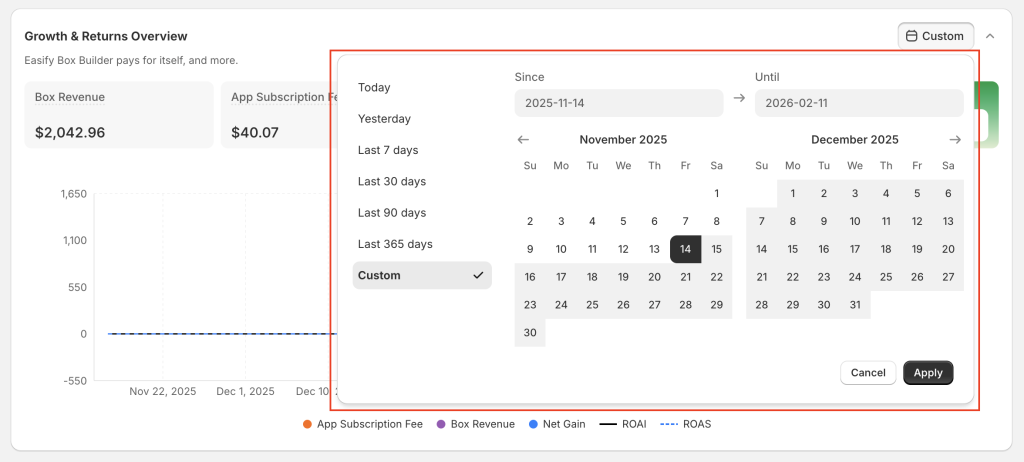
Task: Open the Custom date range dropdown
Action: [x=935, y=36]
